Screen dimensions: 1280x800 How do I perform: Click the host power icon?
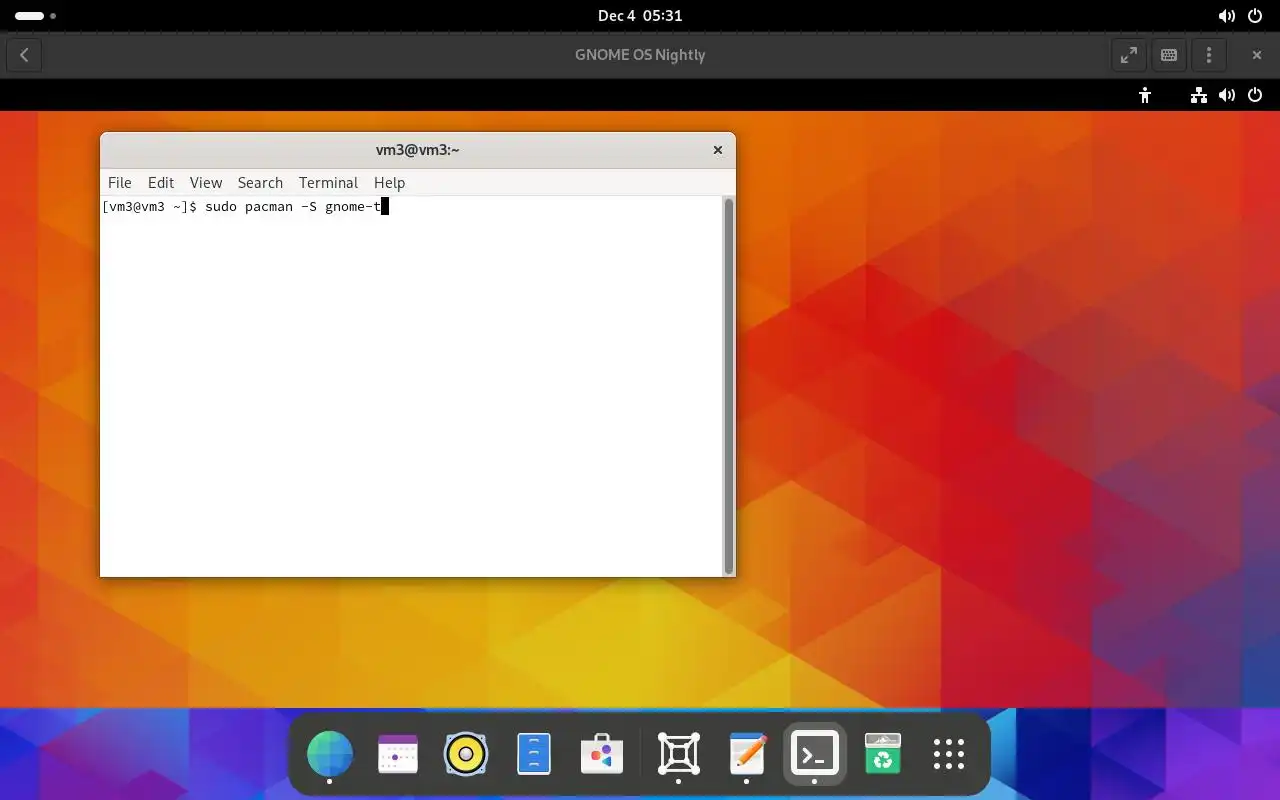(x=1256, y=16)
